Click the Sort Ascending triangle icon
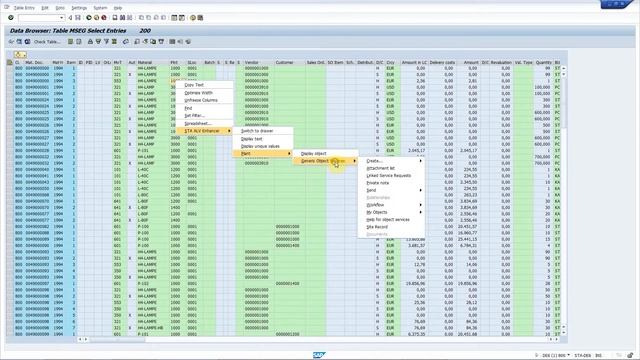The image size is (640, 360). pyautogui.click(x=90, y=42)
